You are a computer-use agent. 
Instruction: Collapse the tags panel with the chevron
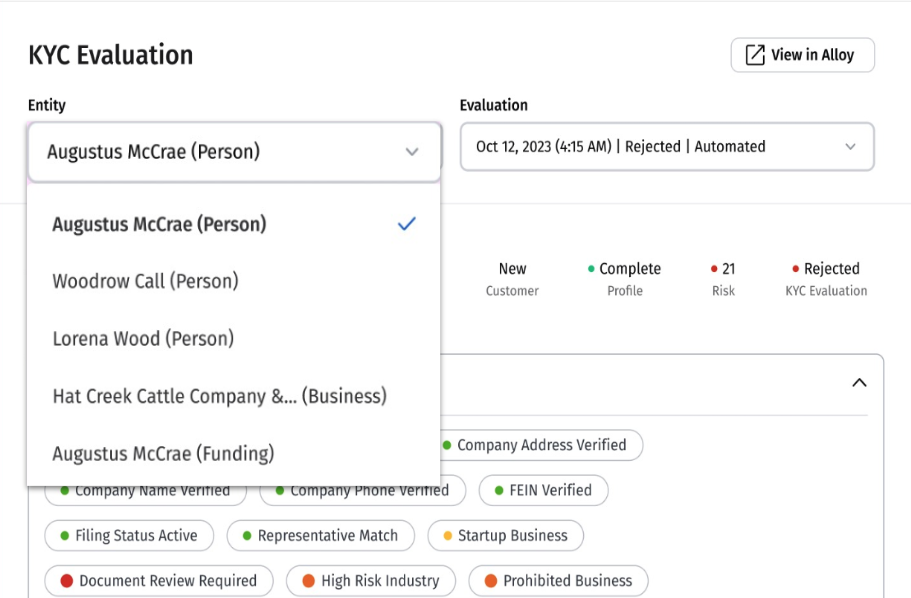coord(859,383)
